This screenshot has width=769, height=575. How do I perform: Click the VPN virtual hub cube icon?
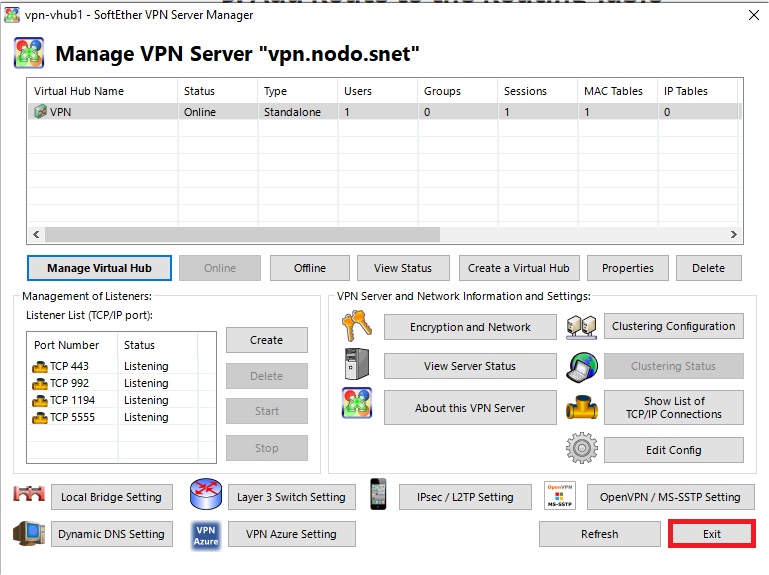tap(40, 112)
